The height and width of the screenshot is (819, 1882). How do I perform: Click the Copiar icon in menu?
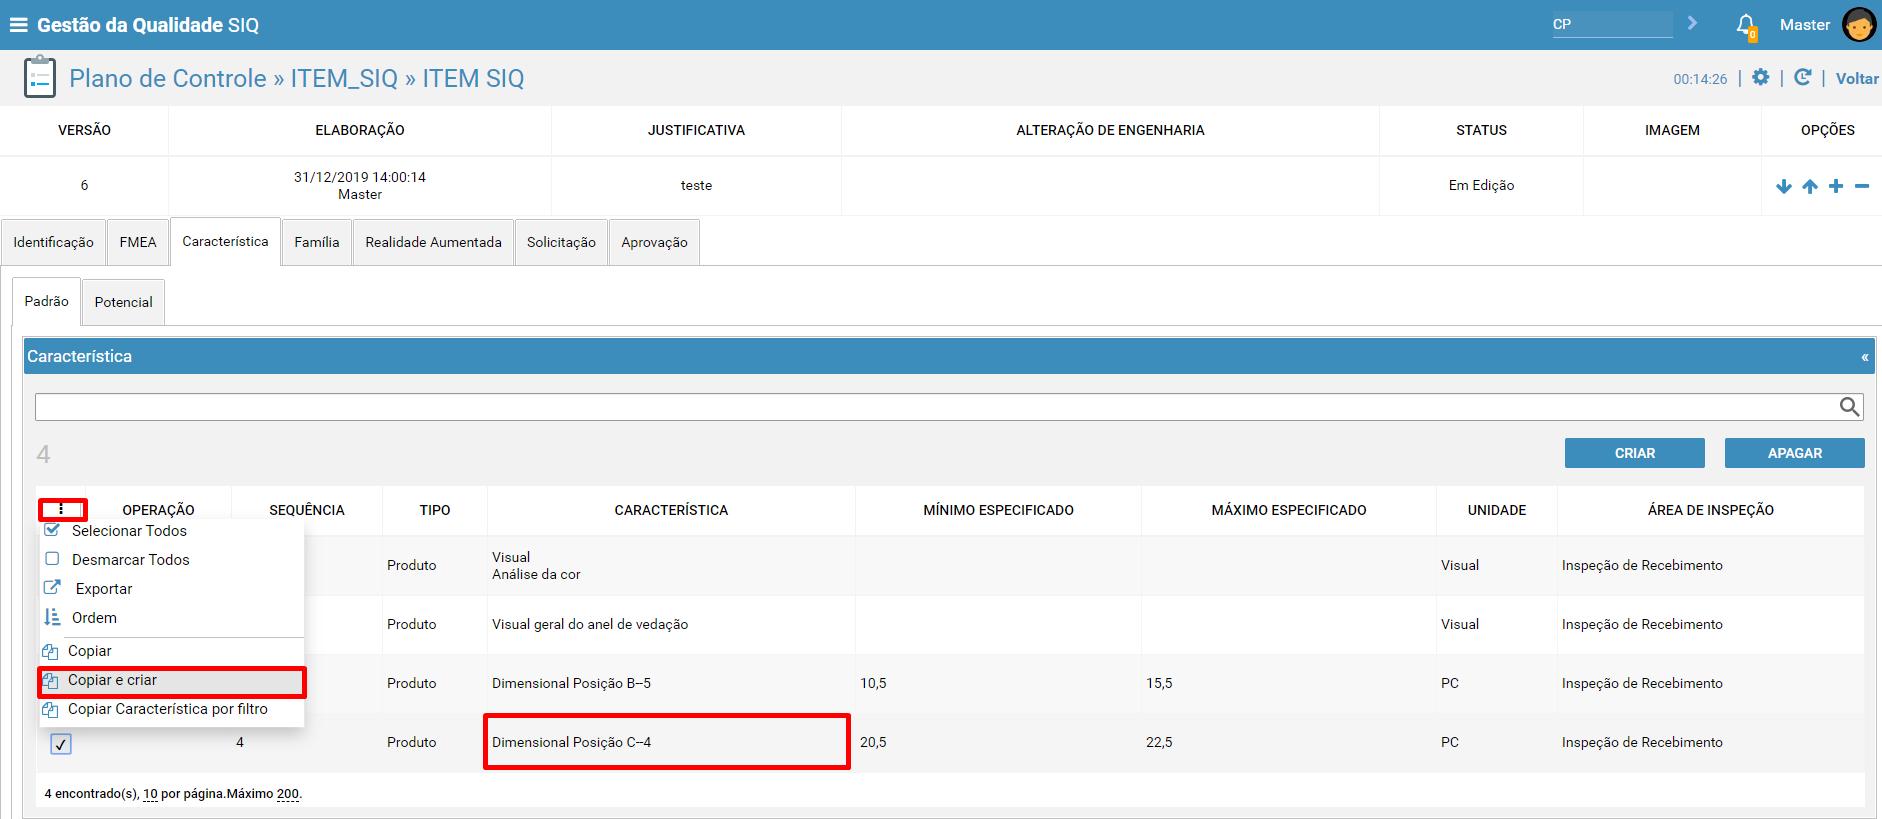tap(50, 651)
